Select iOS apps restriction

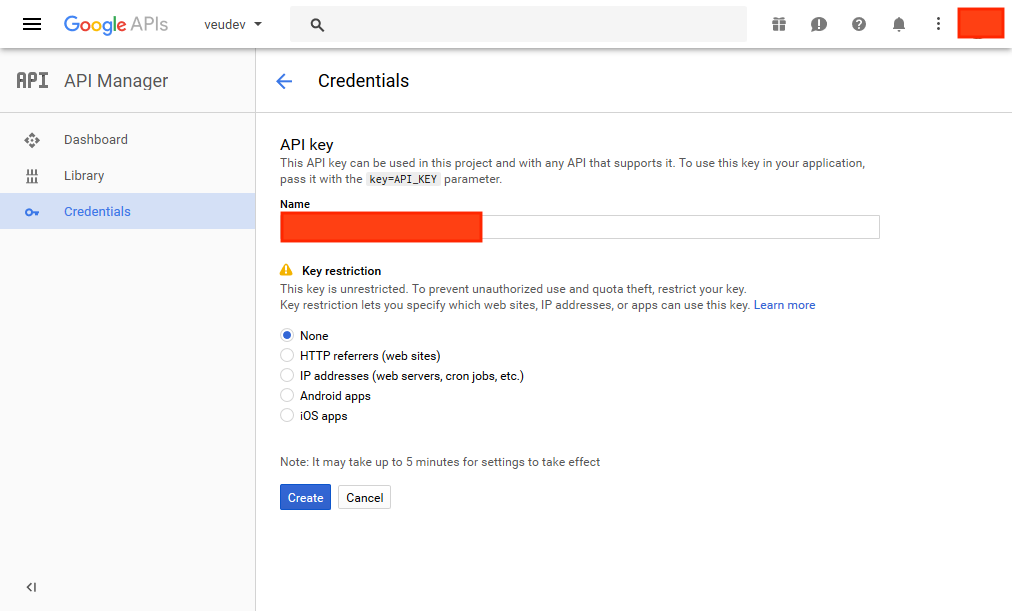pyautogui.click(x=287, y=416)
